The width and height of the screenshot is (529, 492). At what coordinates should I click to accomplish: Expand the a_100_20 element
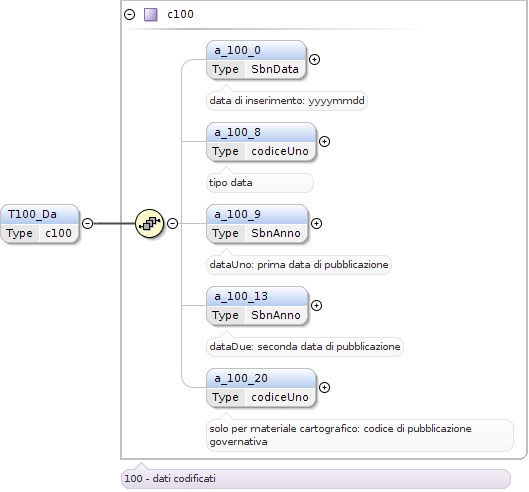pos(324,387)
